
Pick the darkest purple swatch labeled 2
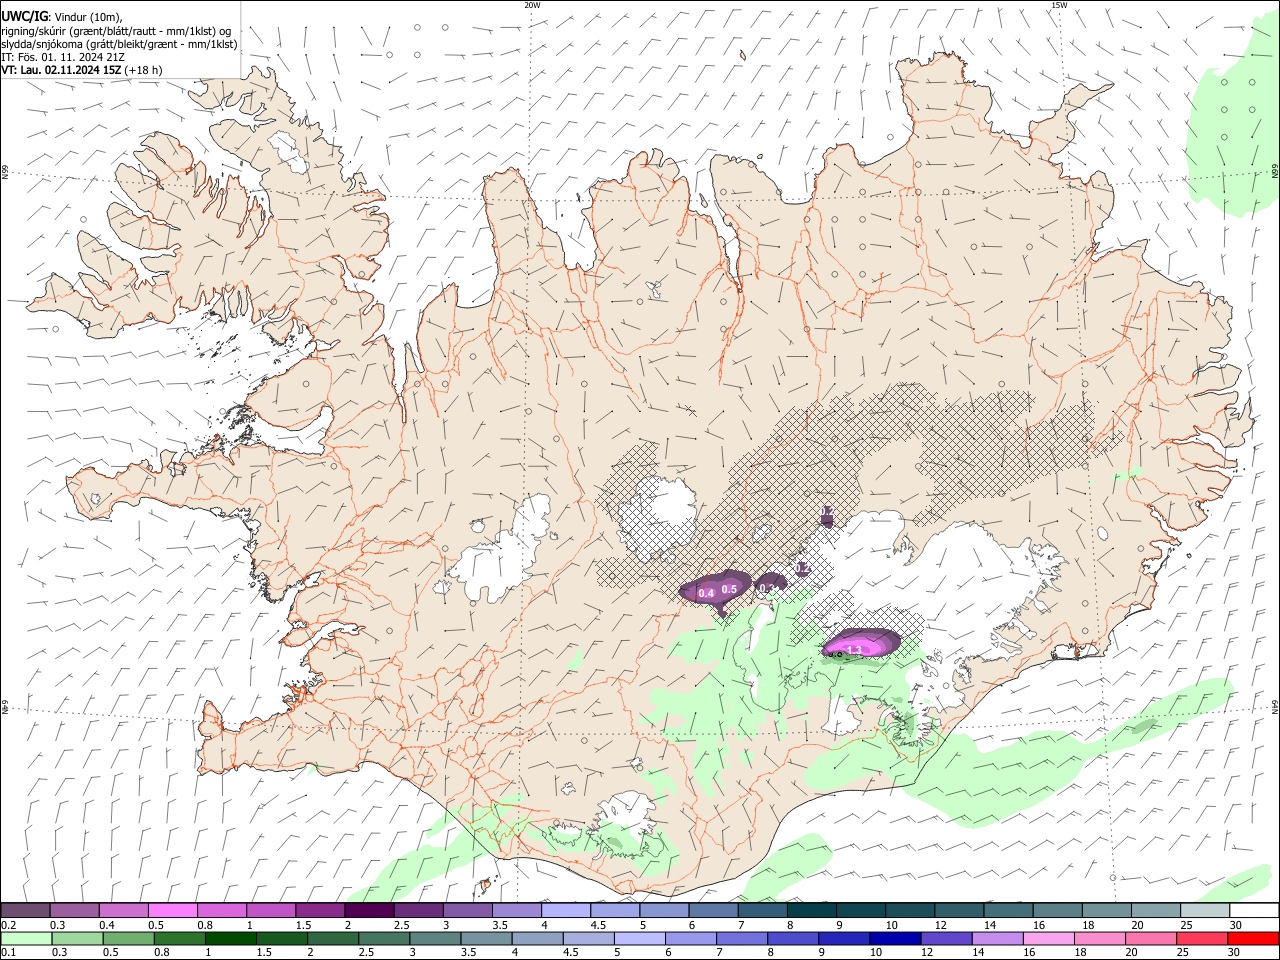pos(369,910)
